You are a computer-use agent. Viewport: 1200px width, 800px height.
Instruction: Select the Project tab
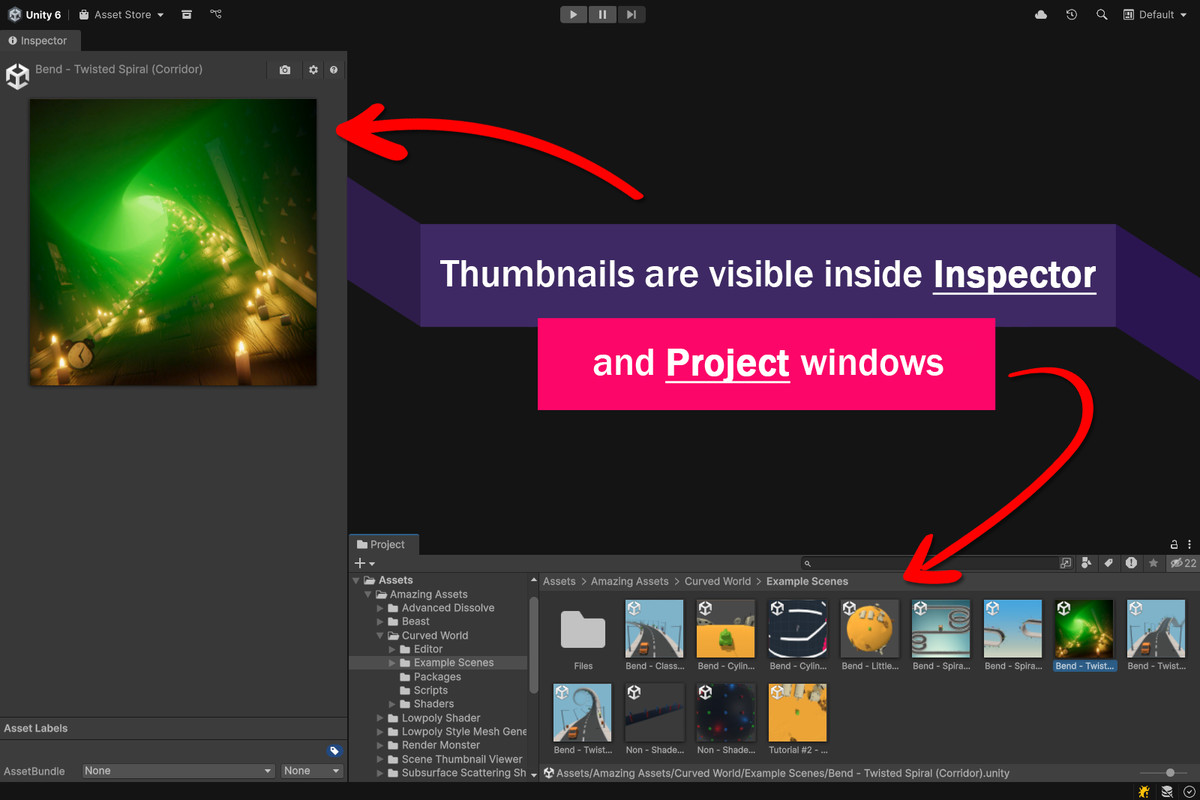382,544
